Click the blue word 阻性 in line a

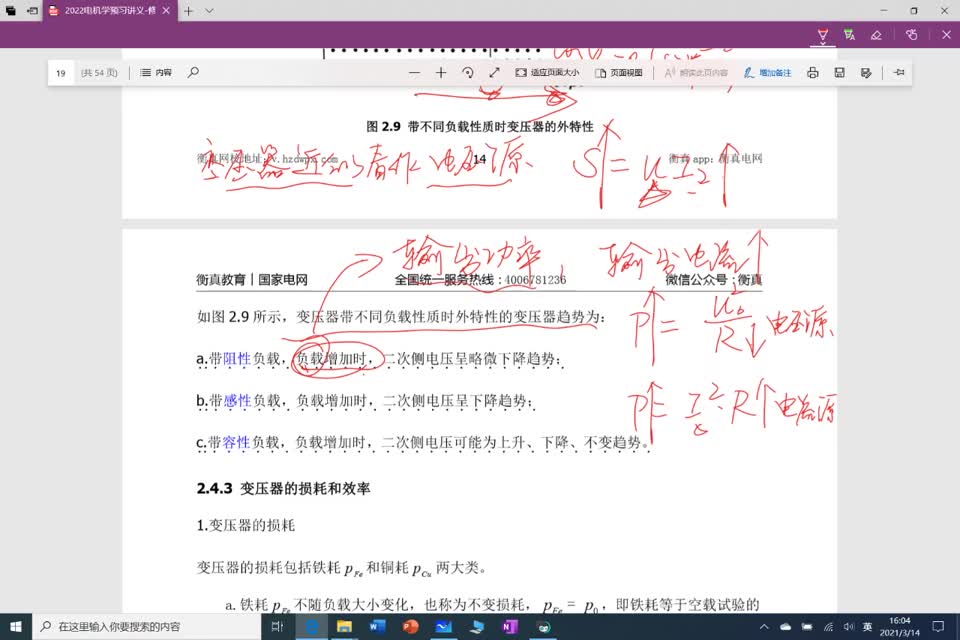click(x=237, y=359)
